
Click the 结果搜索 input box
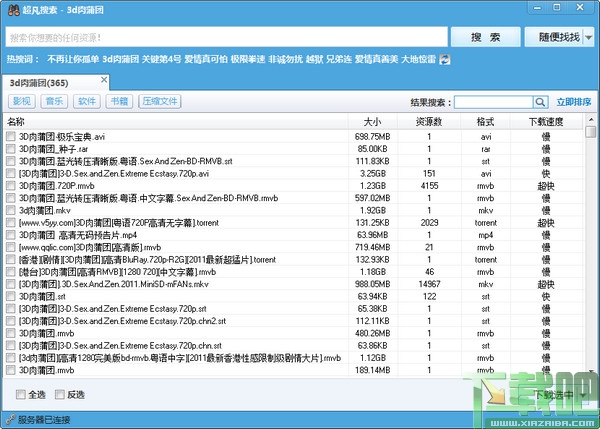494,102
